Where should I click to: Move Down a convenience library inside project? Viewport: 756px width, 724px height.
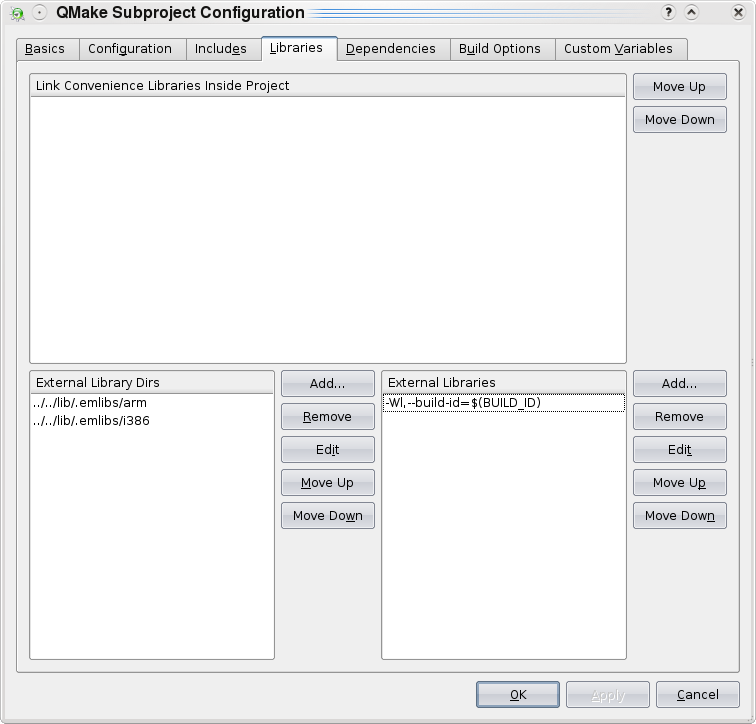pos(679,120)
